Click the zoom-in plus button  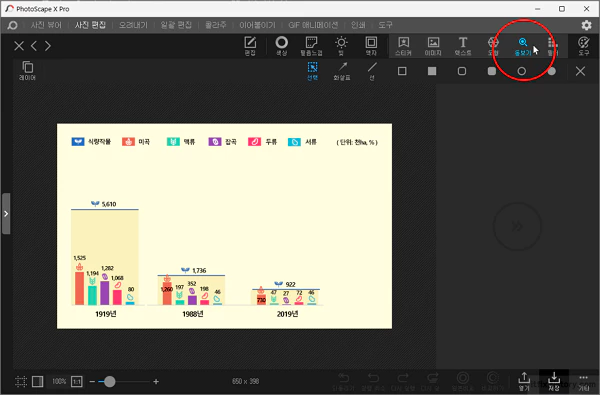point(156,382)
